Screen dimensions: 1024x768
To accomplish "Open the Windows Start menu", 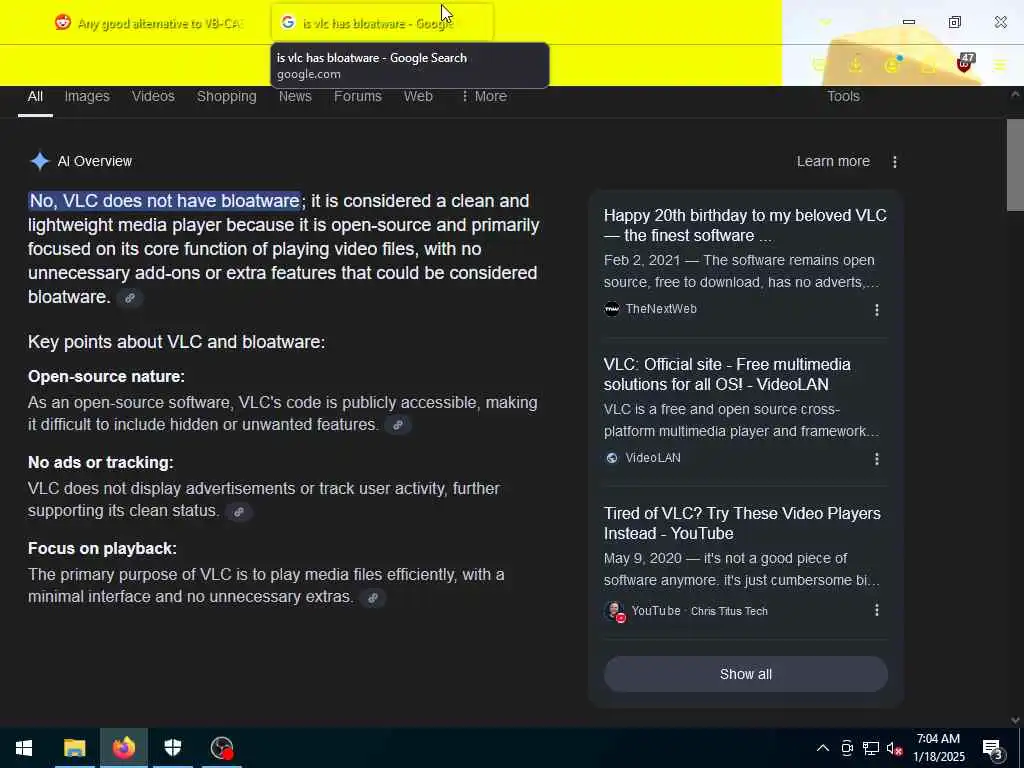I will [24, 748].
